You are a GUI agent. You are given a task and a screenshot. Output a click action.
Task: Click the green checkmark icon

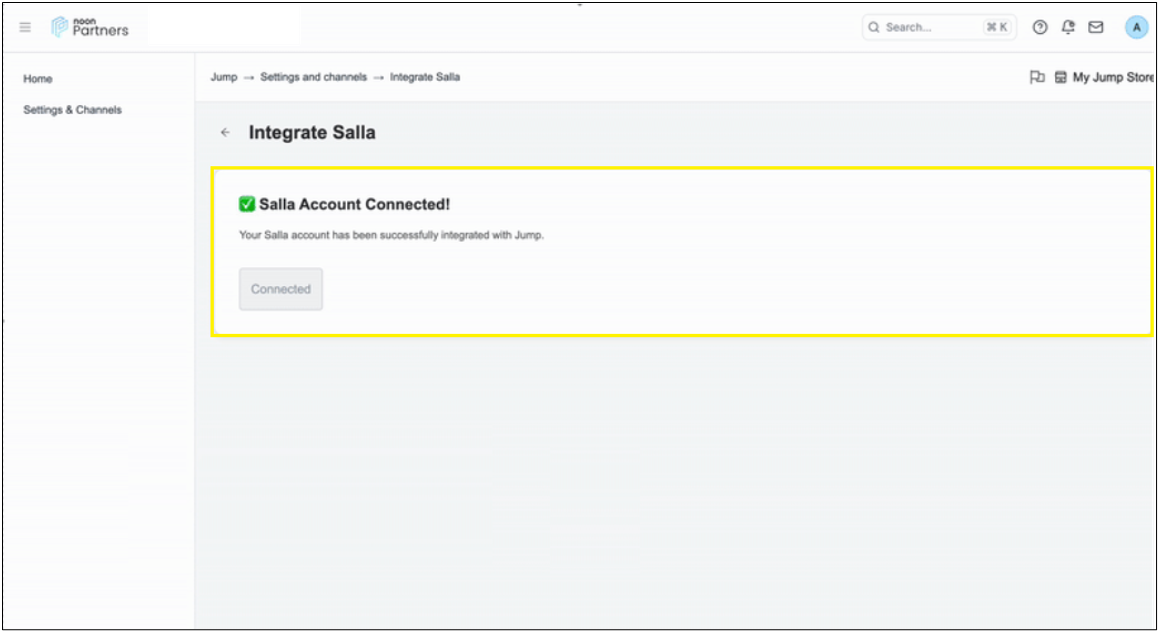[x=247, y=204]
